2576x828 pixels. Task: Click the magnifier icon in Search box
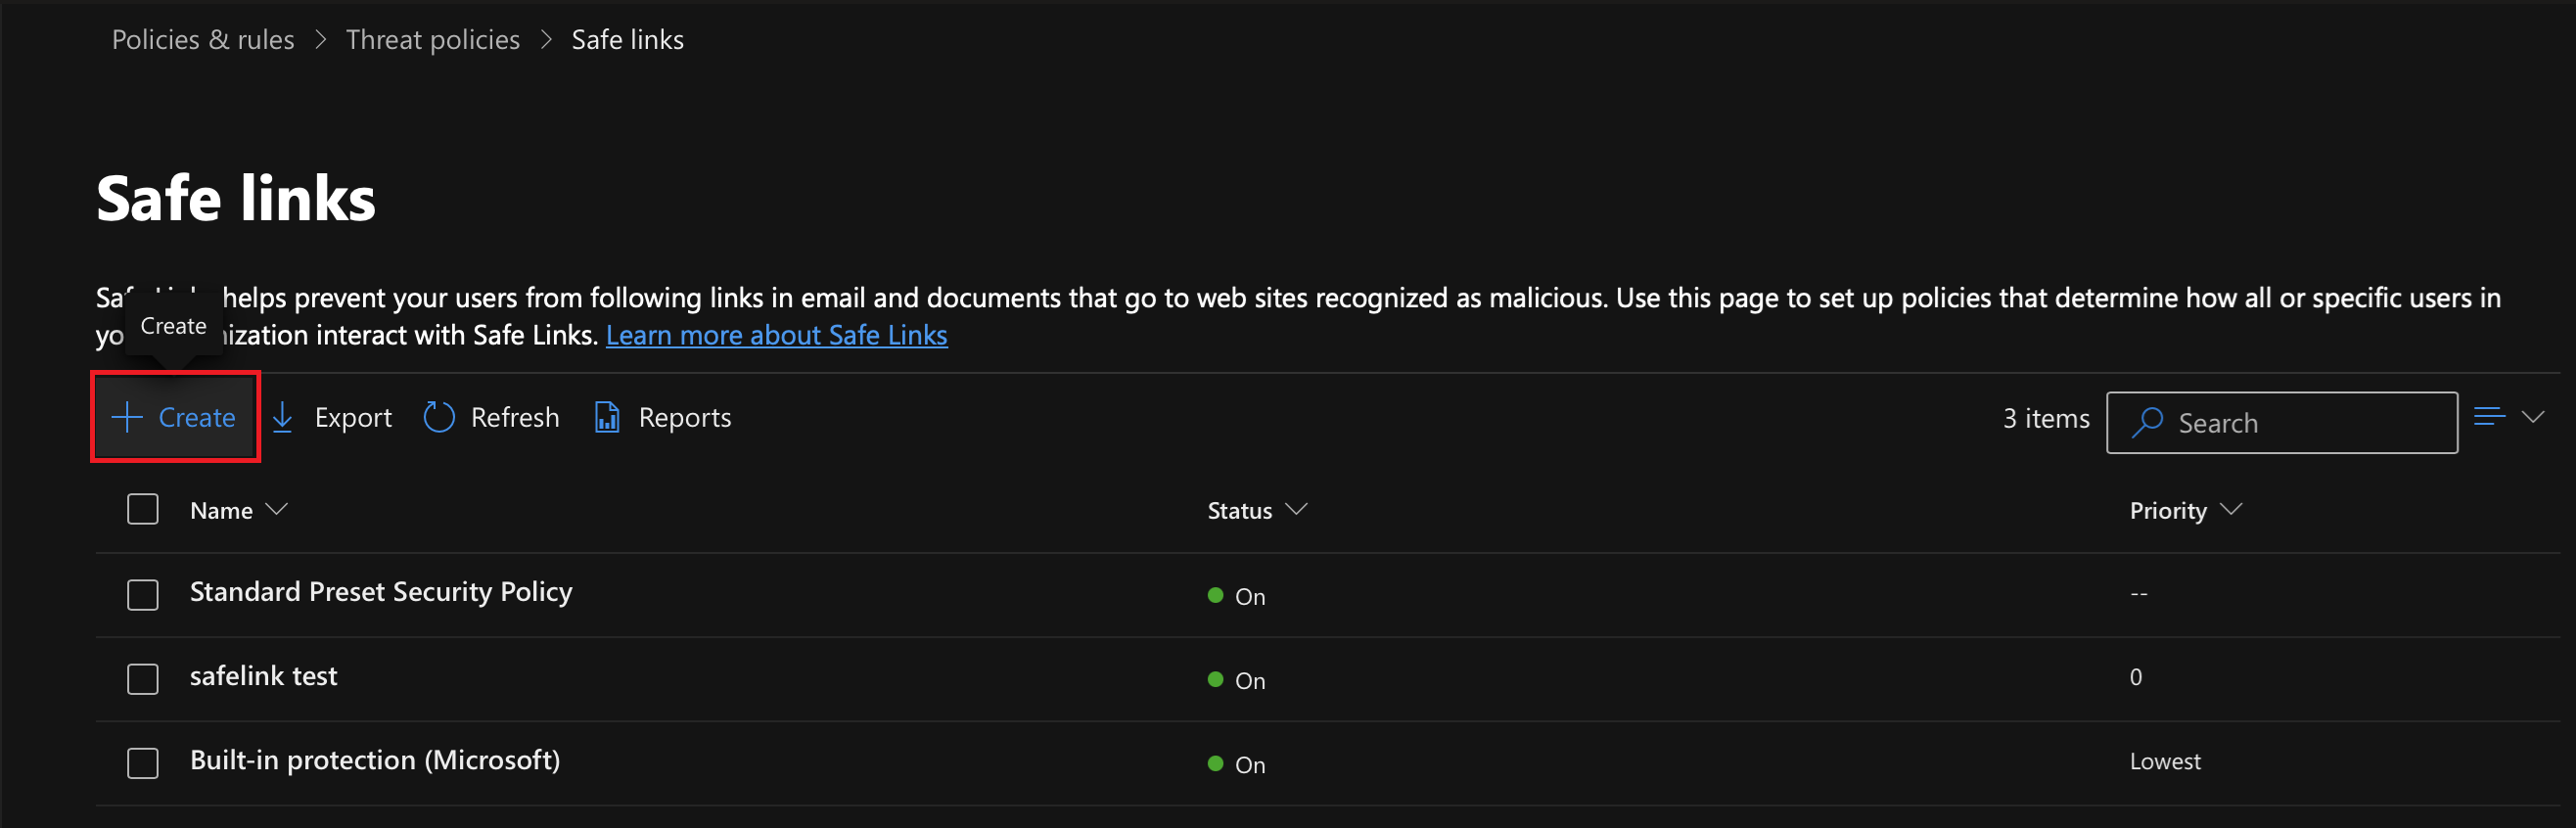pos(2147,423)
